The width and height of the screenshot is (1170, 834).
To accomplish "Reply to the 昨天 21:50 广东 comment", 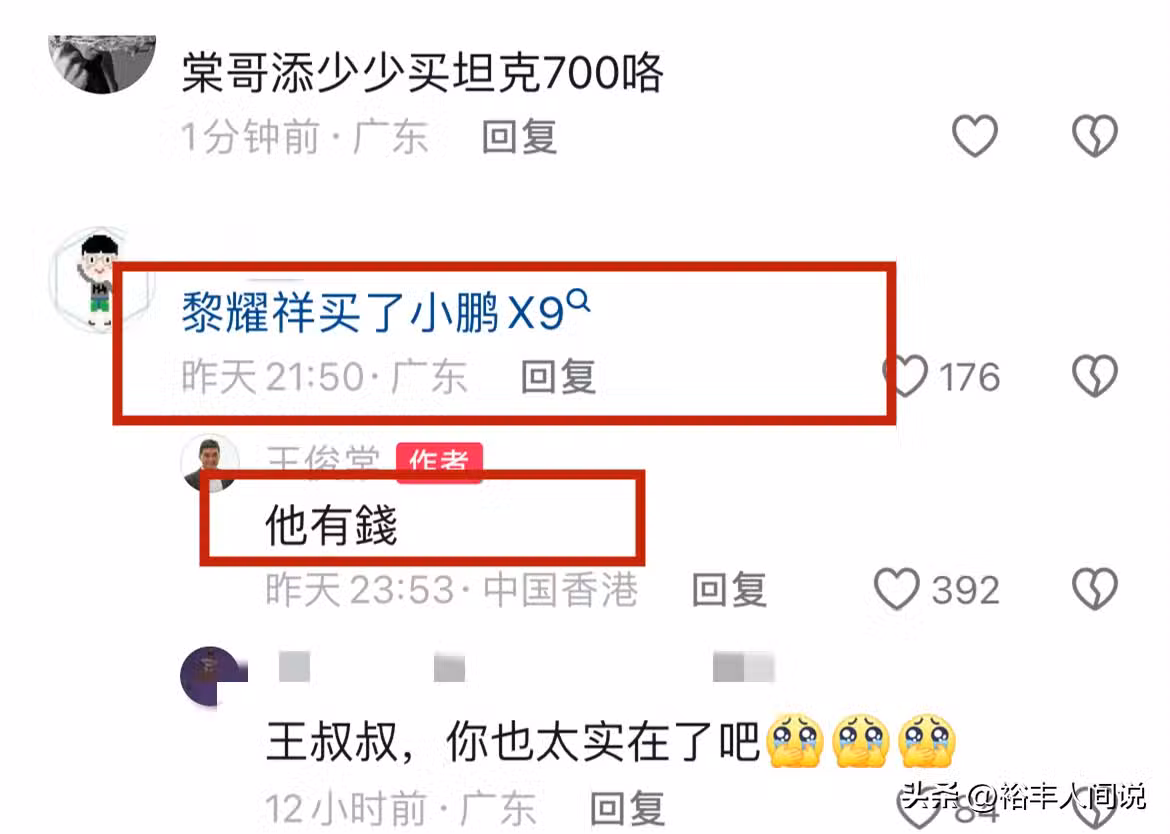I will pos(558,376).
